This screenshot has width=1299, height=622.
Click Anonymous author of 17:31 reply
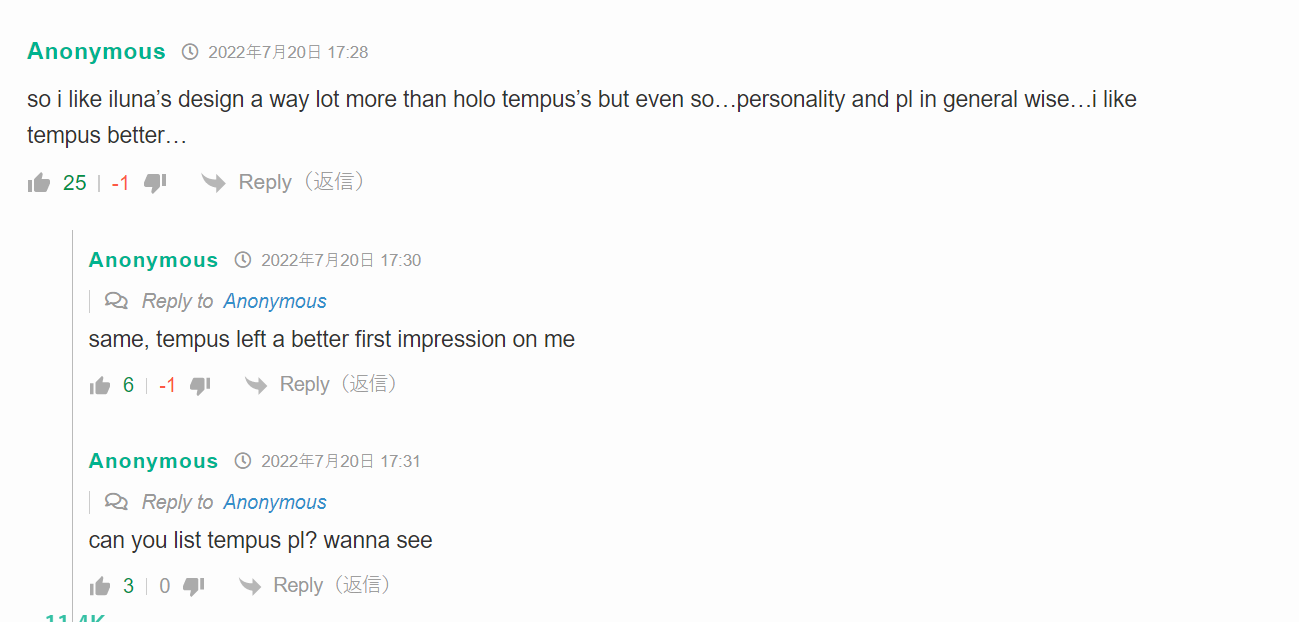click(x=153, y=461)
